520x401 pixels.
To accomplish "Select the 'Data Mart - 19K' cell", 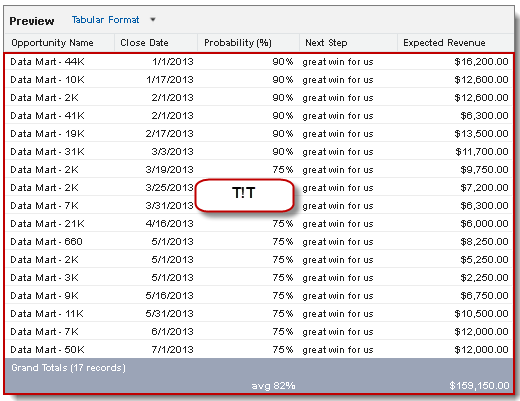I will [47, 134].
